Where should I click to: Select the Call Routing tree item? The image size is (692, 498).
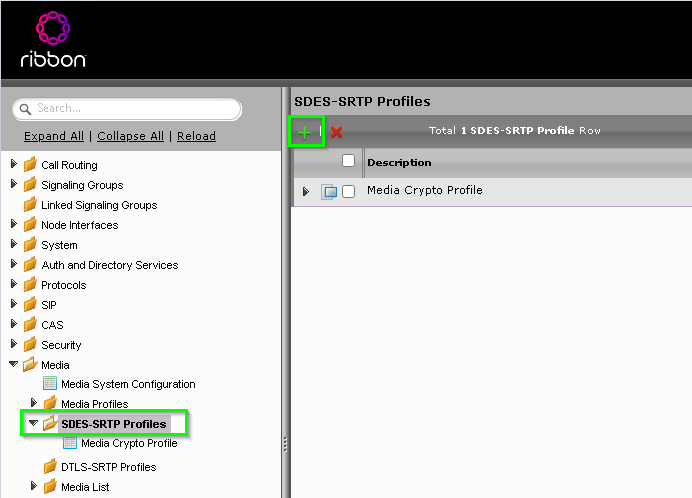click(x=69, y=165)
